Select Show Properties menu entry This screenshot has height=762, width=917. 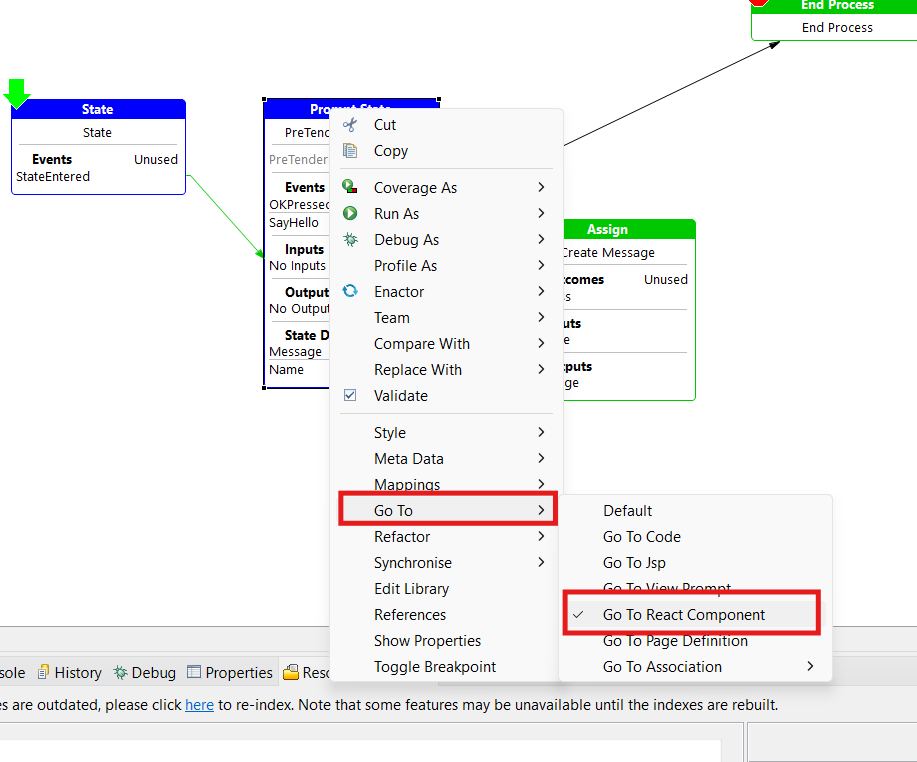[x=446, y=641]
